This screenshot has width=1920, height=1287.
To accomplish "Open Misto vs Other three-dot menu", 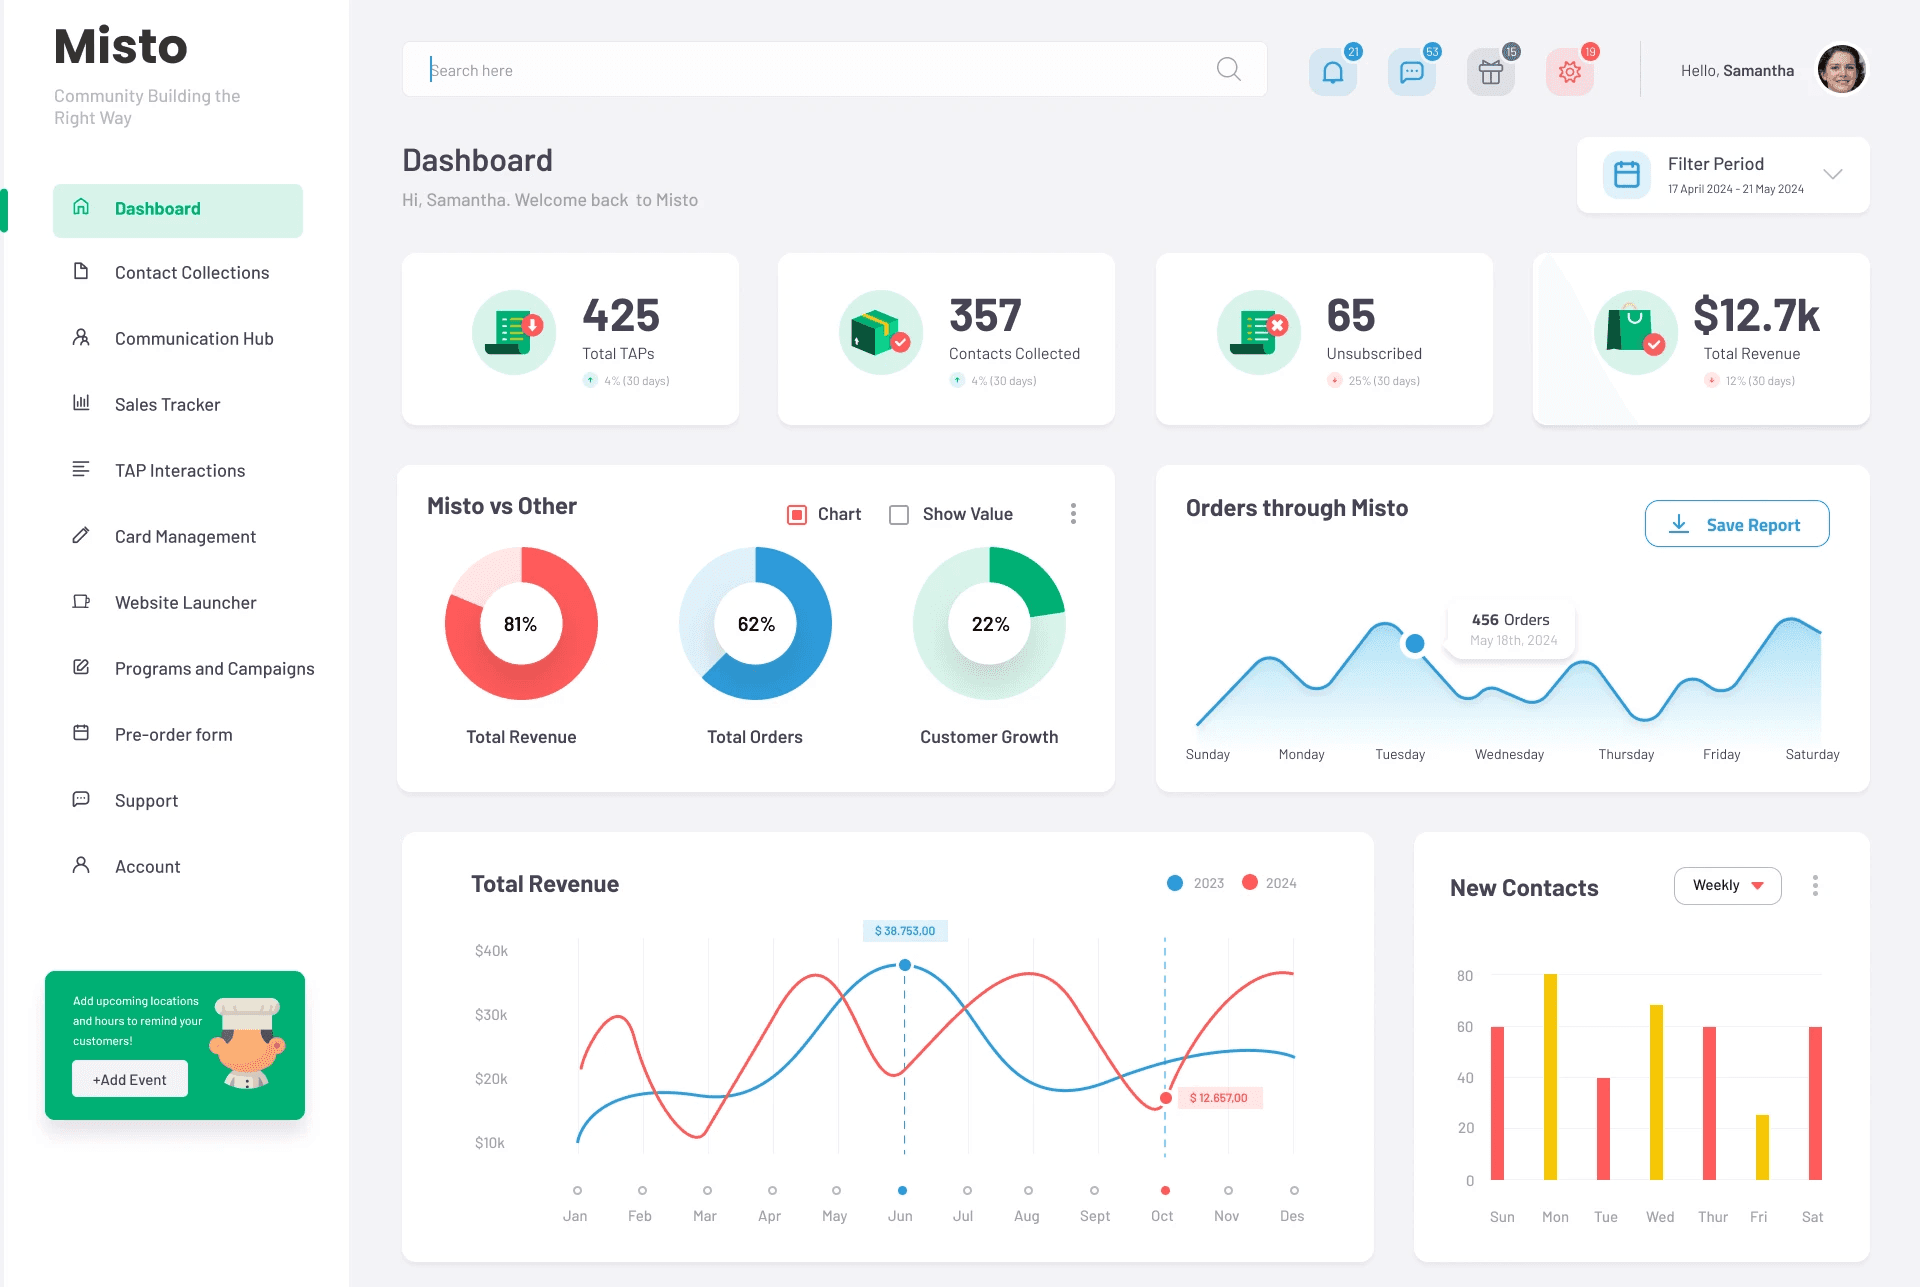I will [x=1073, y=514].
